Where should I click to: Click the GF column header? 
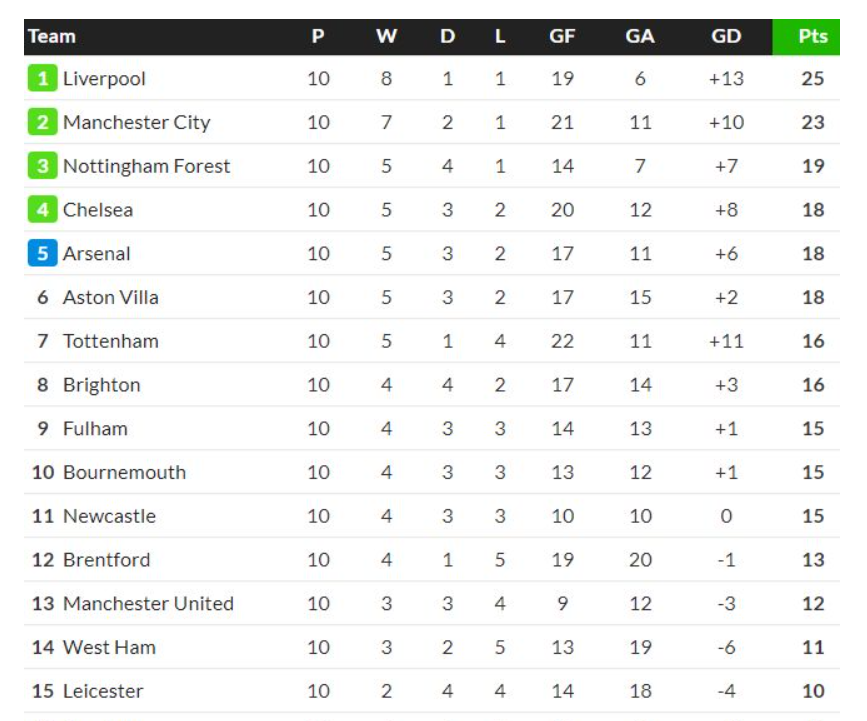pos(562,36)
